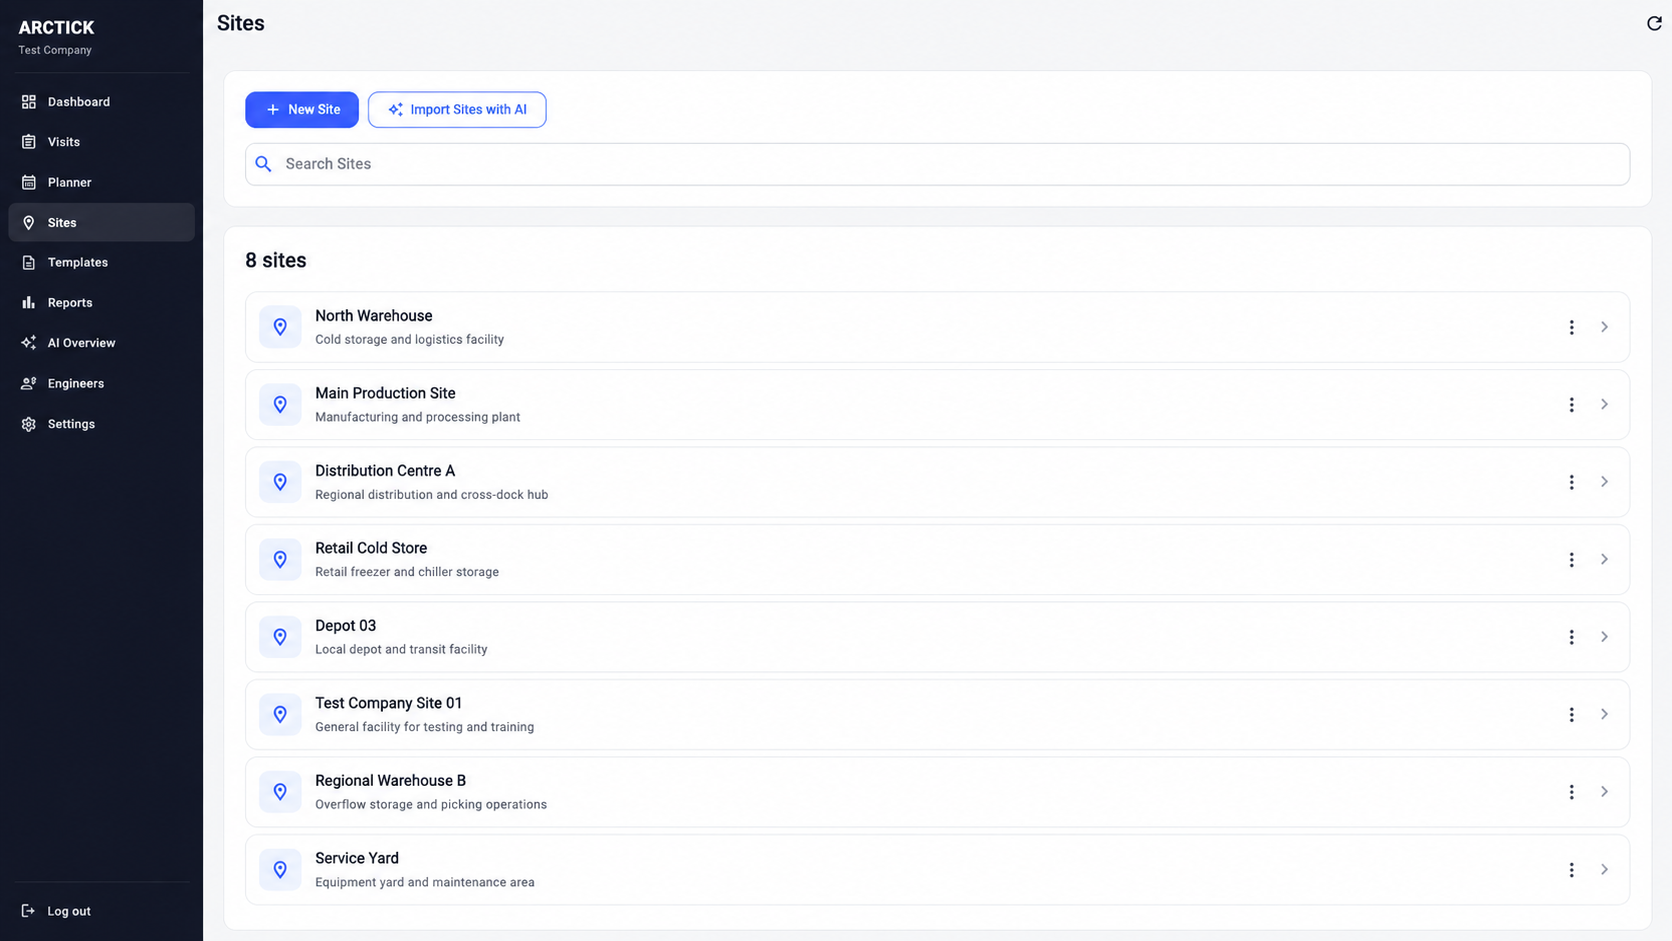Expand Regional Warehouse B with its chevron arrow
Screen dimensions: 1672x941
point(1604,792)
